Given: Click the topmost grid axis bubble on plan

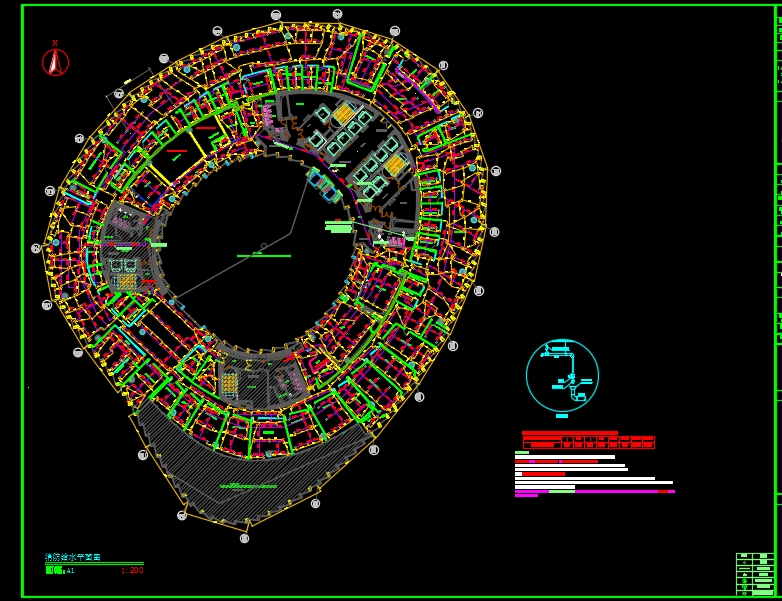Looking at the screenshot, I should 276,15.
